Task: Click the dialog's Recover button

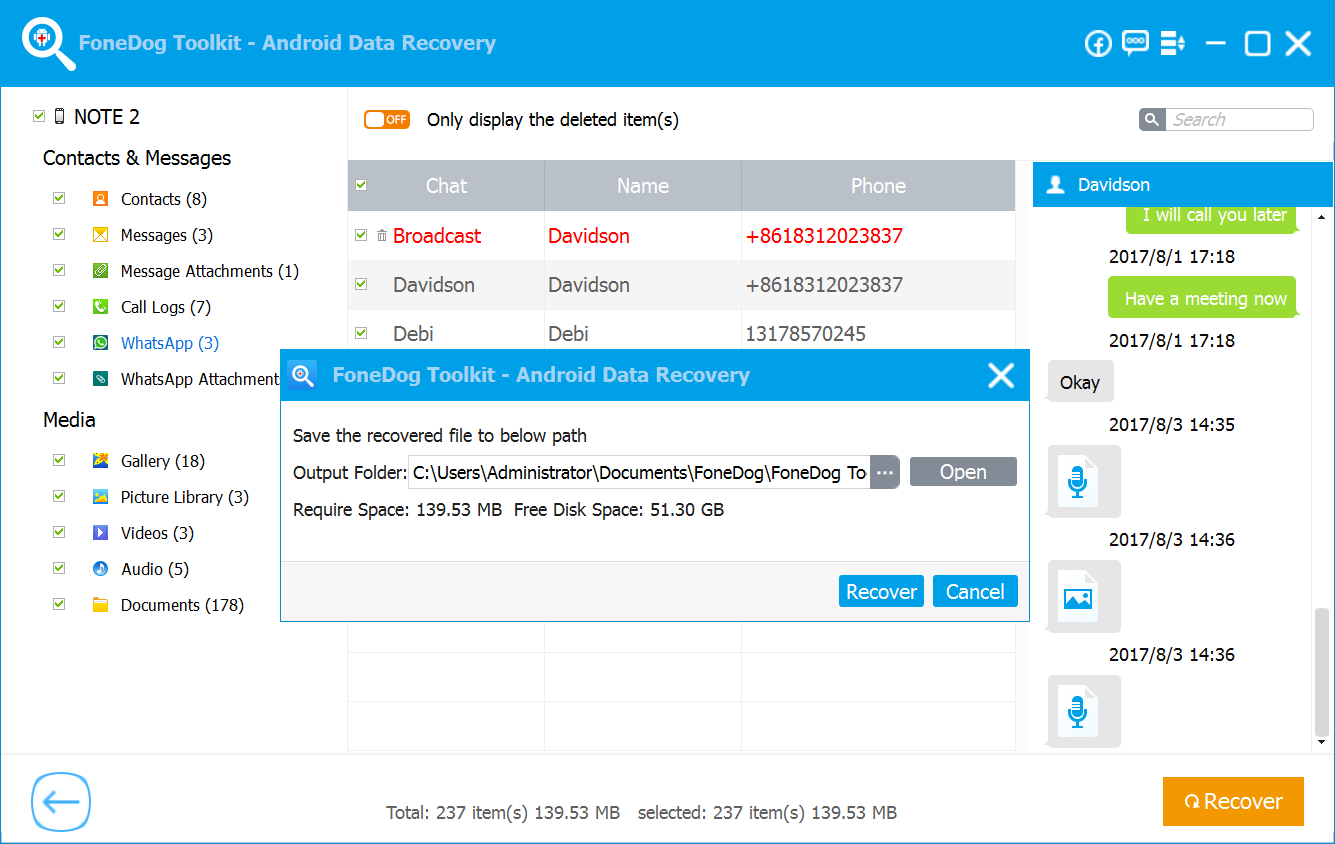Action: (881, 591)
